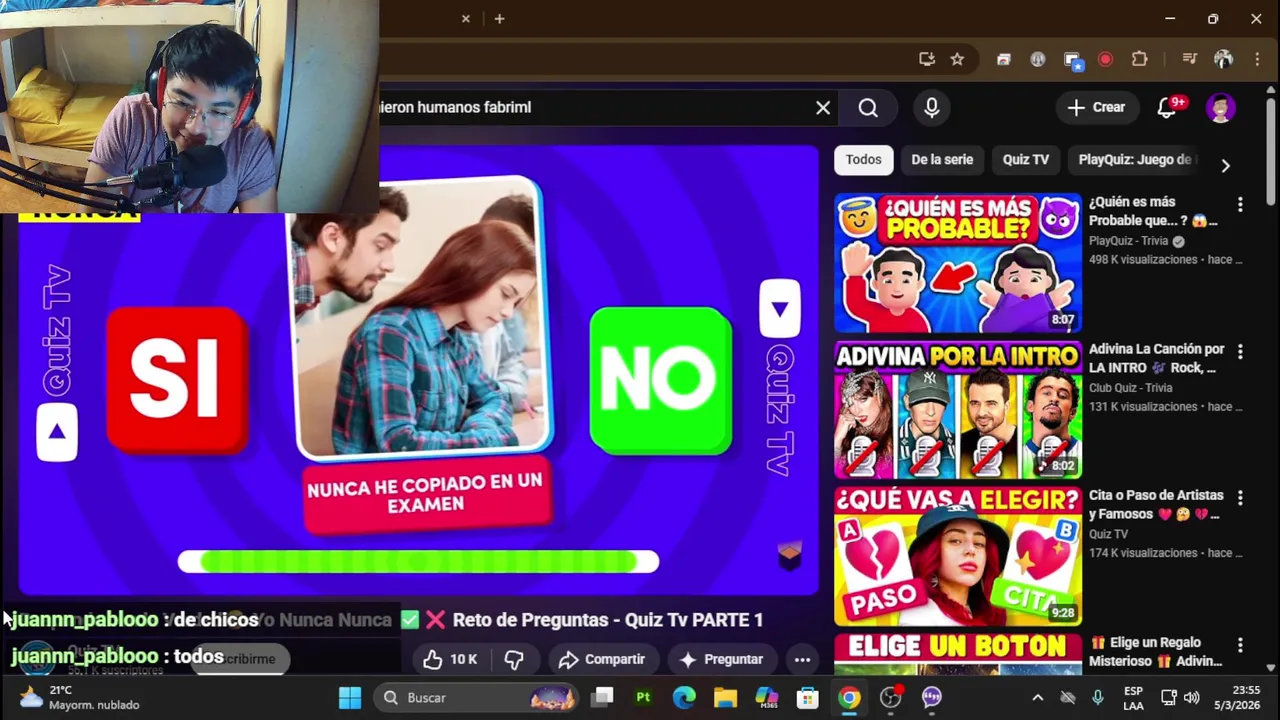Viewport: 1280px width, 720px height.
Task: Open Substance Painter from taskbar
Action: pyautogui.click(x=643, y=697)
